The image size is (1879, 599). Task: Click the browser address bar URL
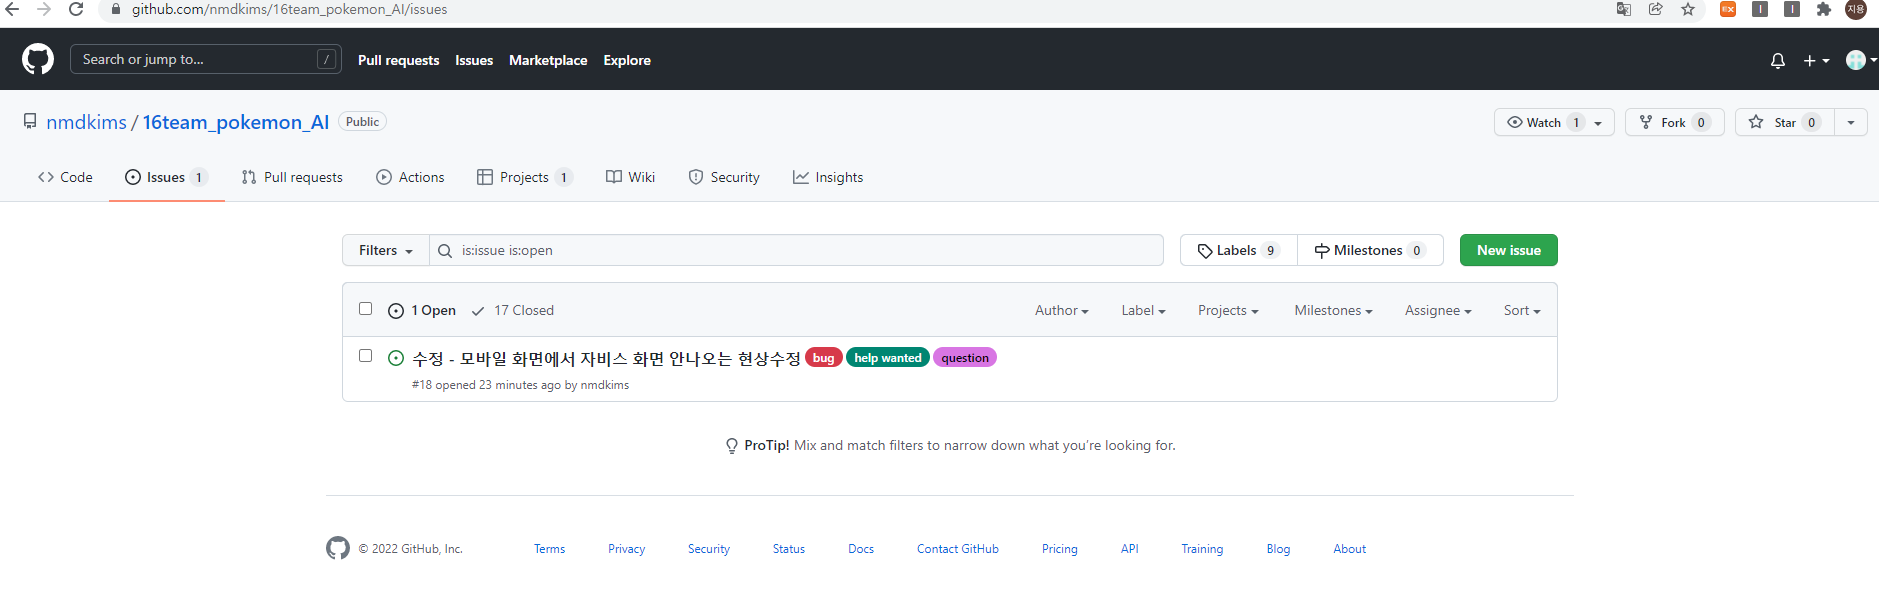[x=289, y=9]
